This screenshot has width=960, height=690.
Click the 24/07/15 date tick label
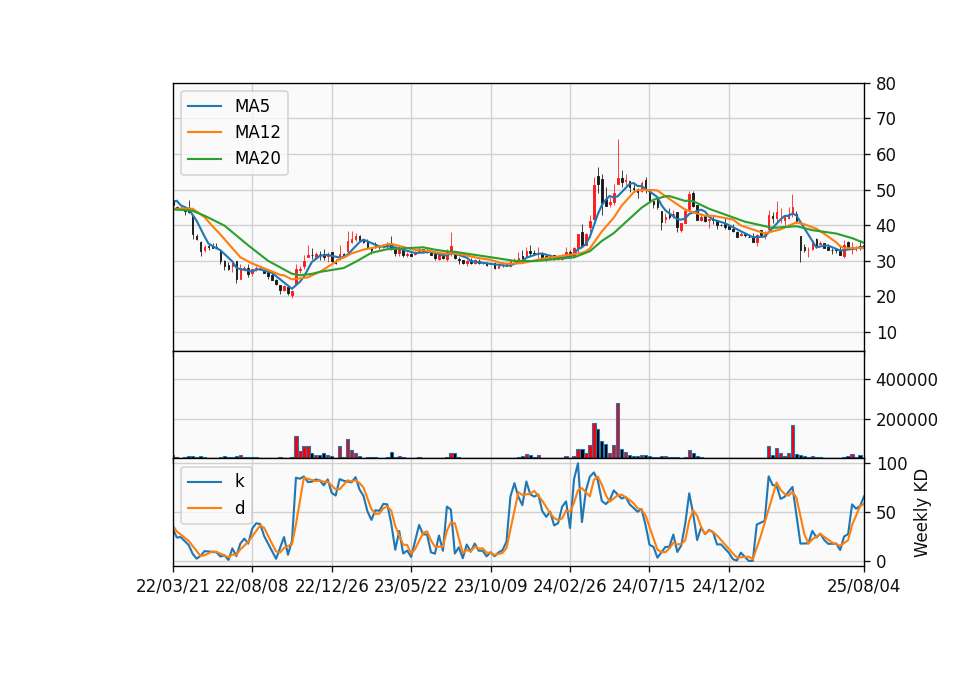(649, 586)
